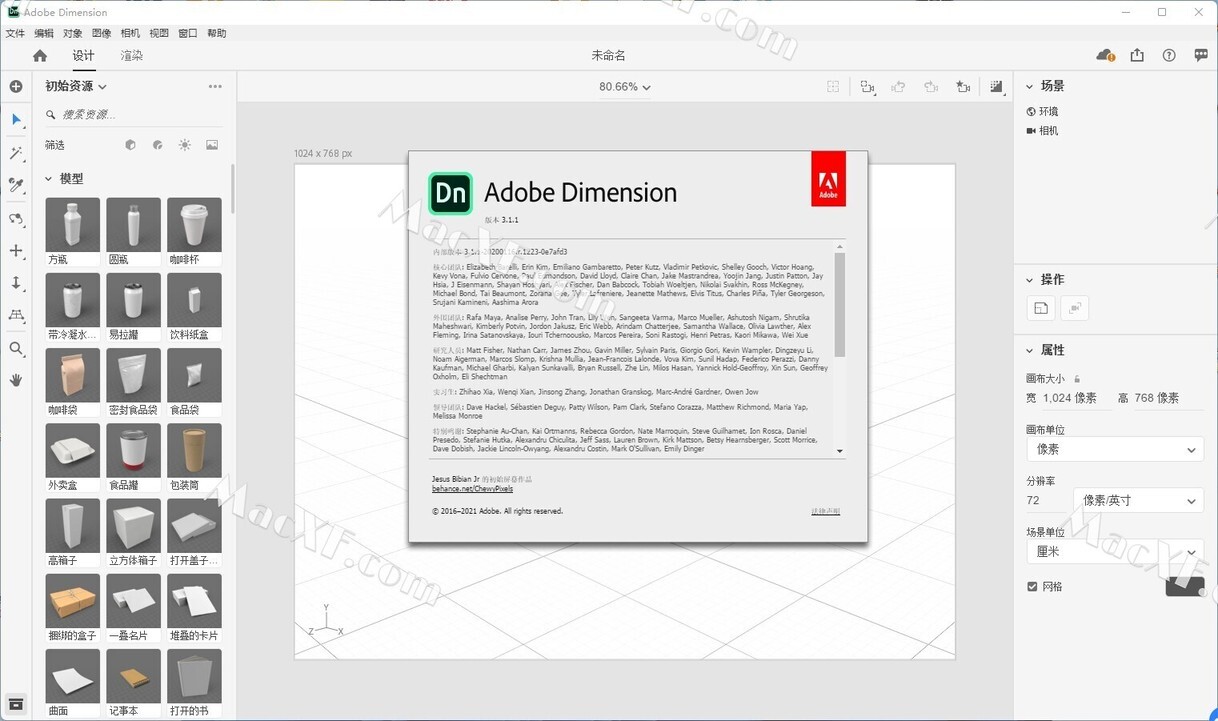The image size is (1218, 721).
Task: Toggle the render preview icon
Action: click(996, 87)
